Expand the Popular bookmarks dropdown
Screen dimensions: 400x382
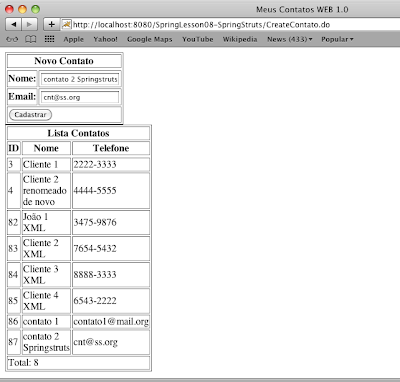[337, 39]
